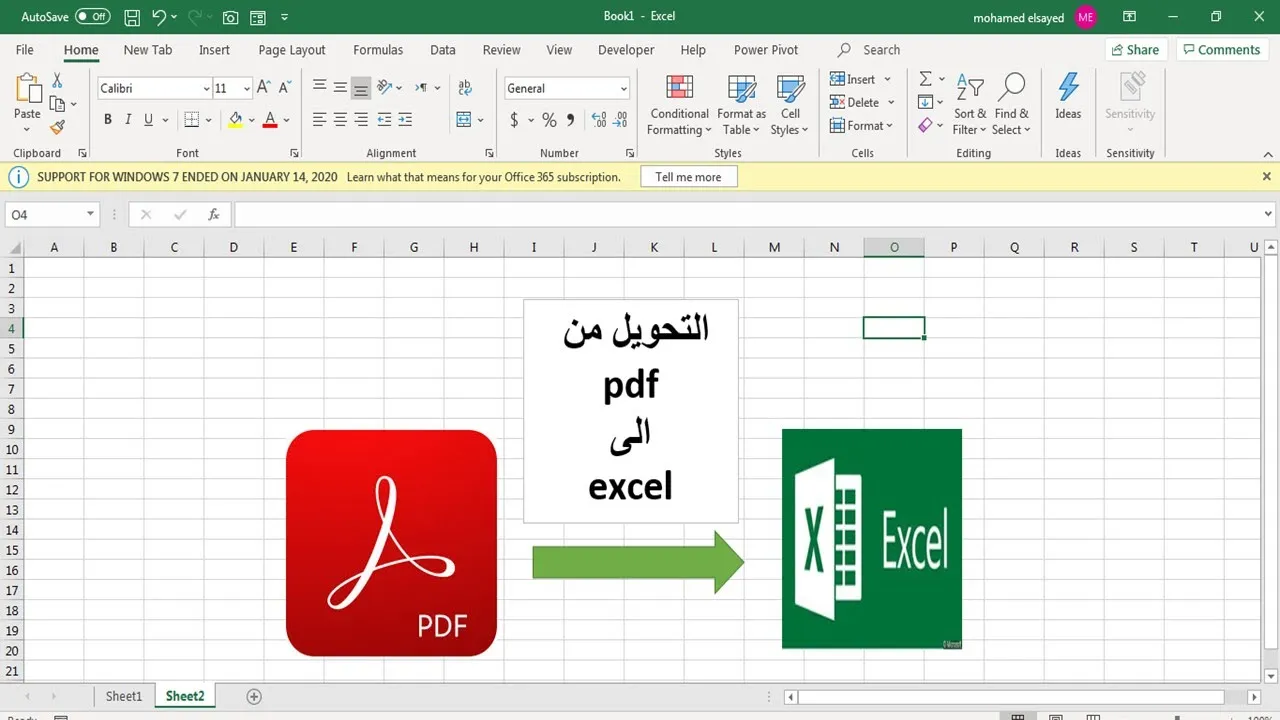Click the Middle Align icon
The height and width of the screenshot is (720, 1280).
pos(340,88)
